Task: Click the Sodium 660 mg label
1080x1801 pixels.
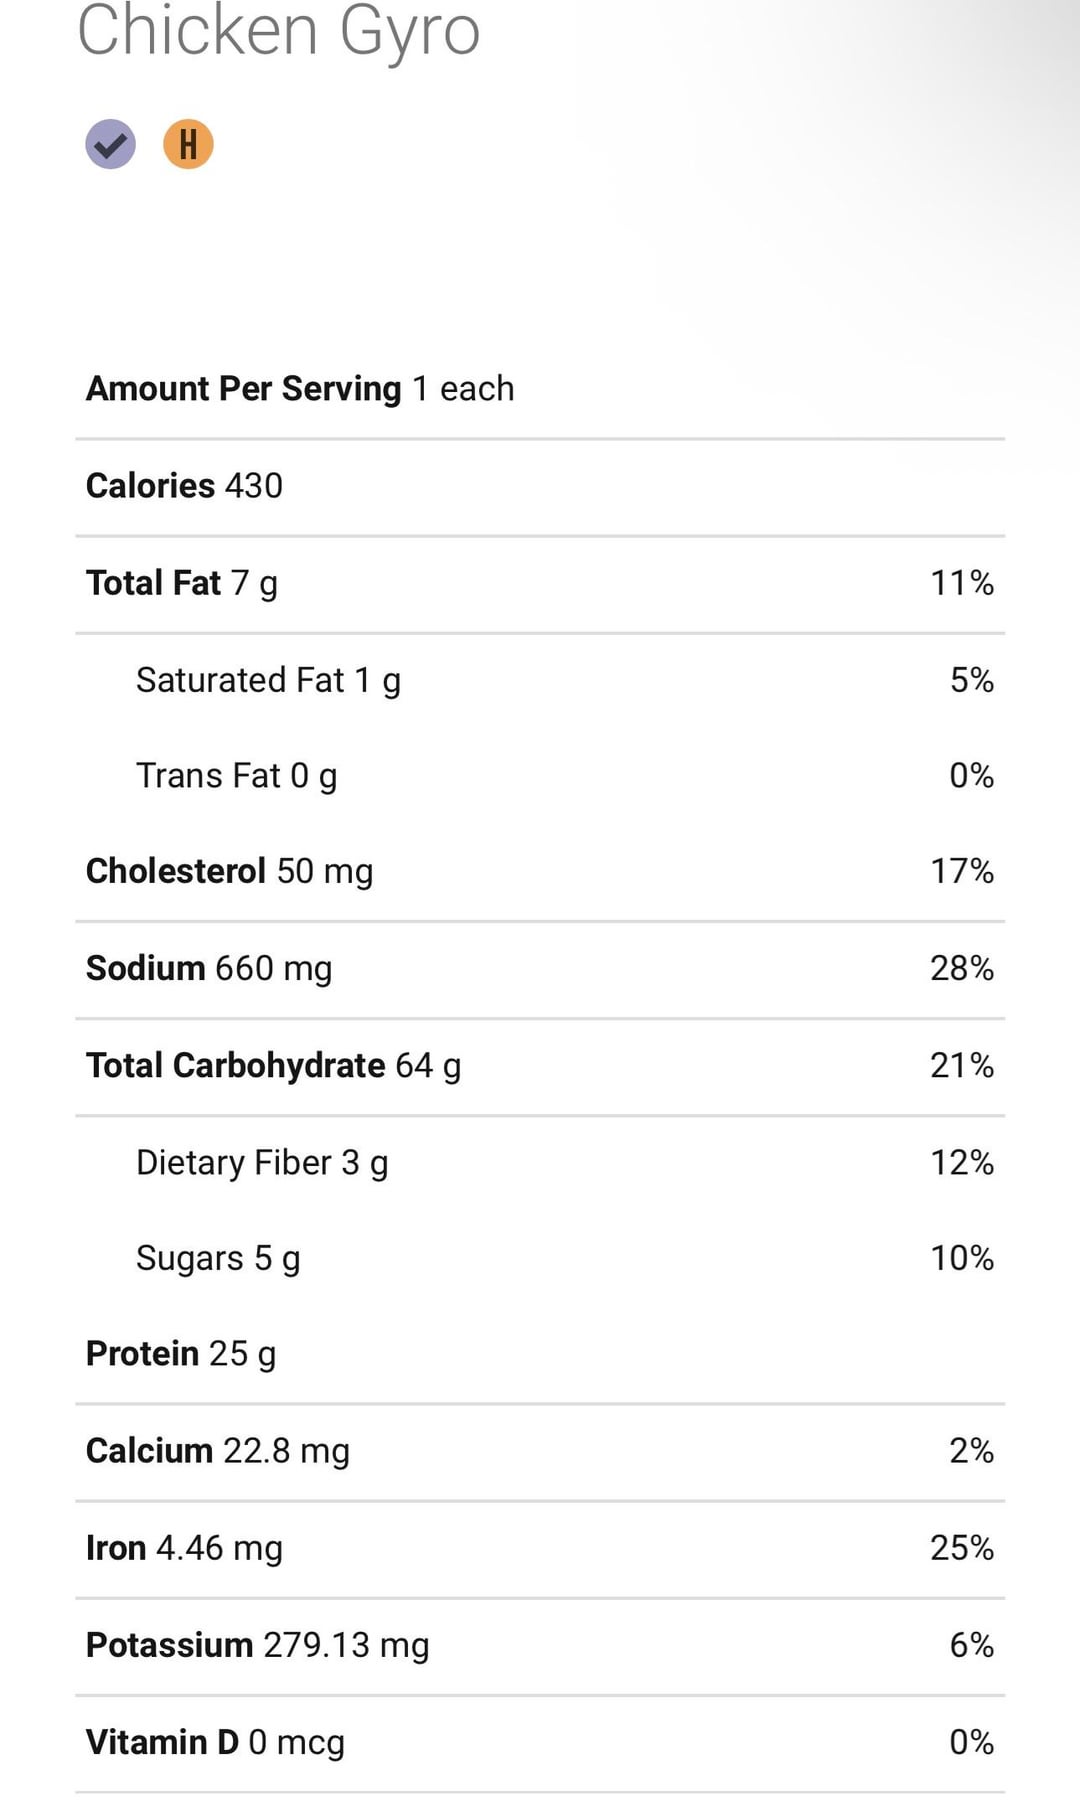Action: 209,968
